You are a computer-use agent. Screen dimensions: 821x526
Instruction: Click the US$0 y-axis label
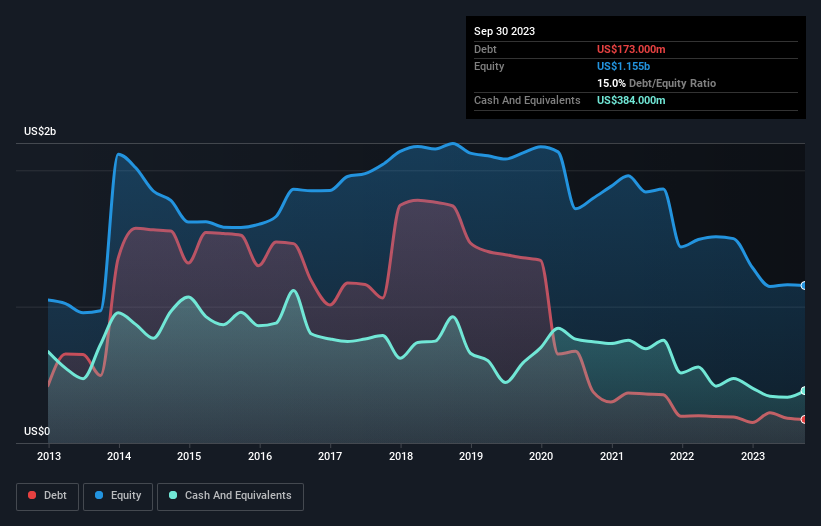pyautogui.click(x=37, y=431)
